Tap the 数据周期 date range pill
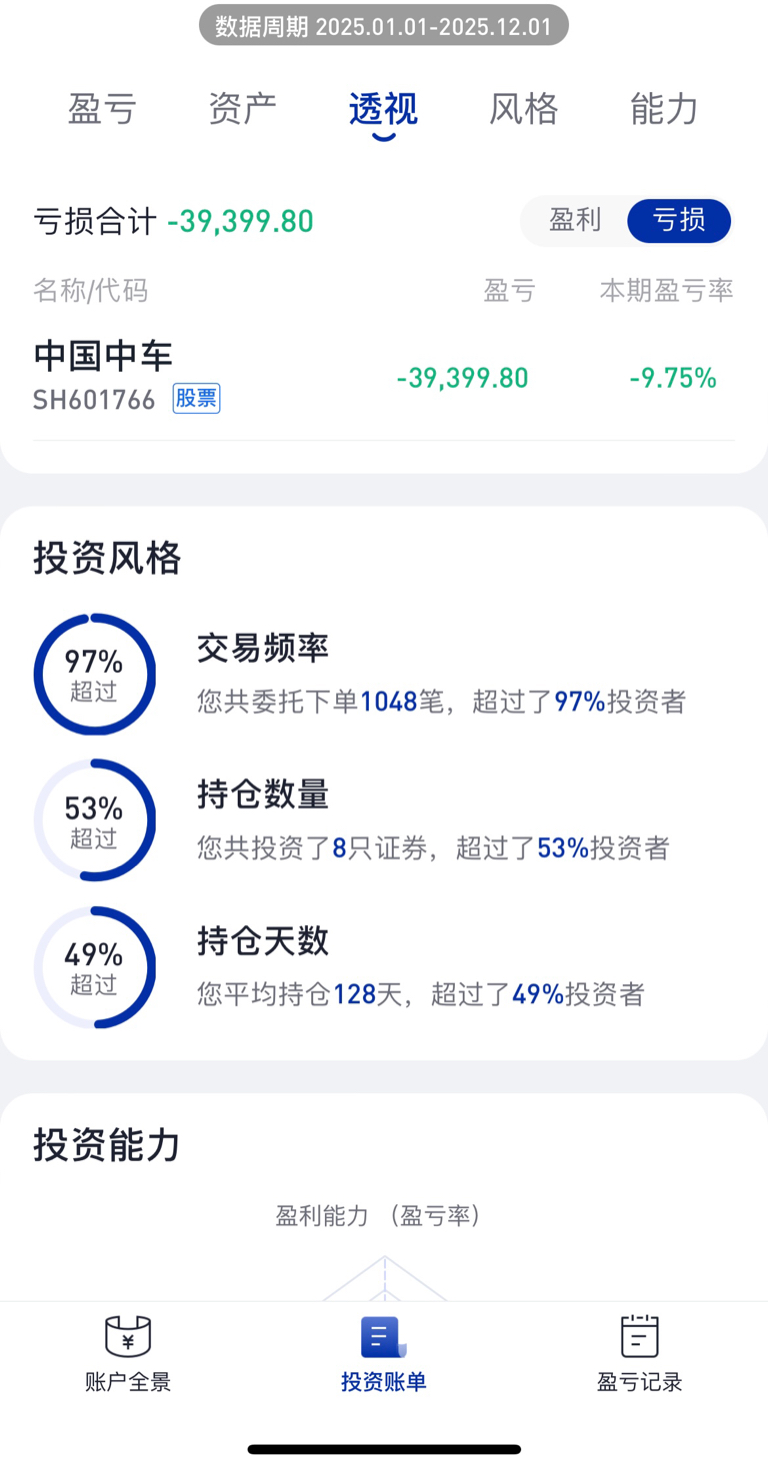Viewport: 768px width, 1470px height. pyautogui.click(x=384, y=26)
